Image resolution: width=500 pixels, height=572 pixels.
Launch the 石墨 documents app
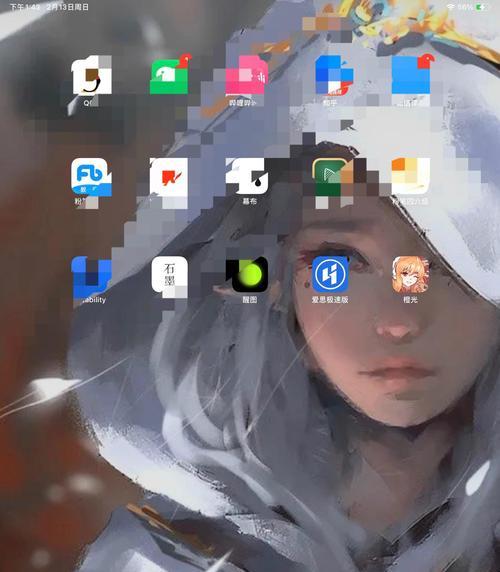[x=170, y=275]
